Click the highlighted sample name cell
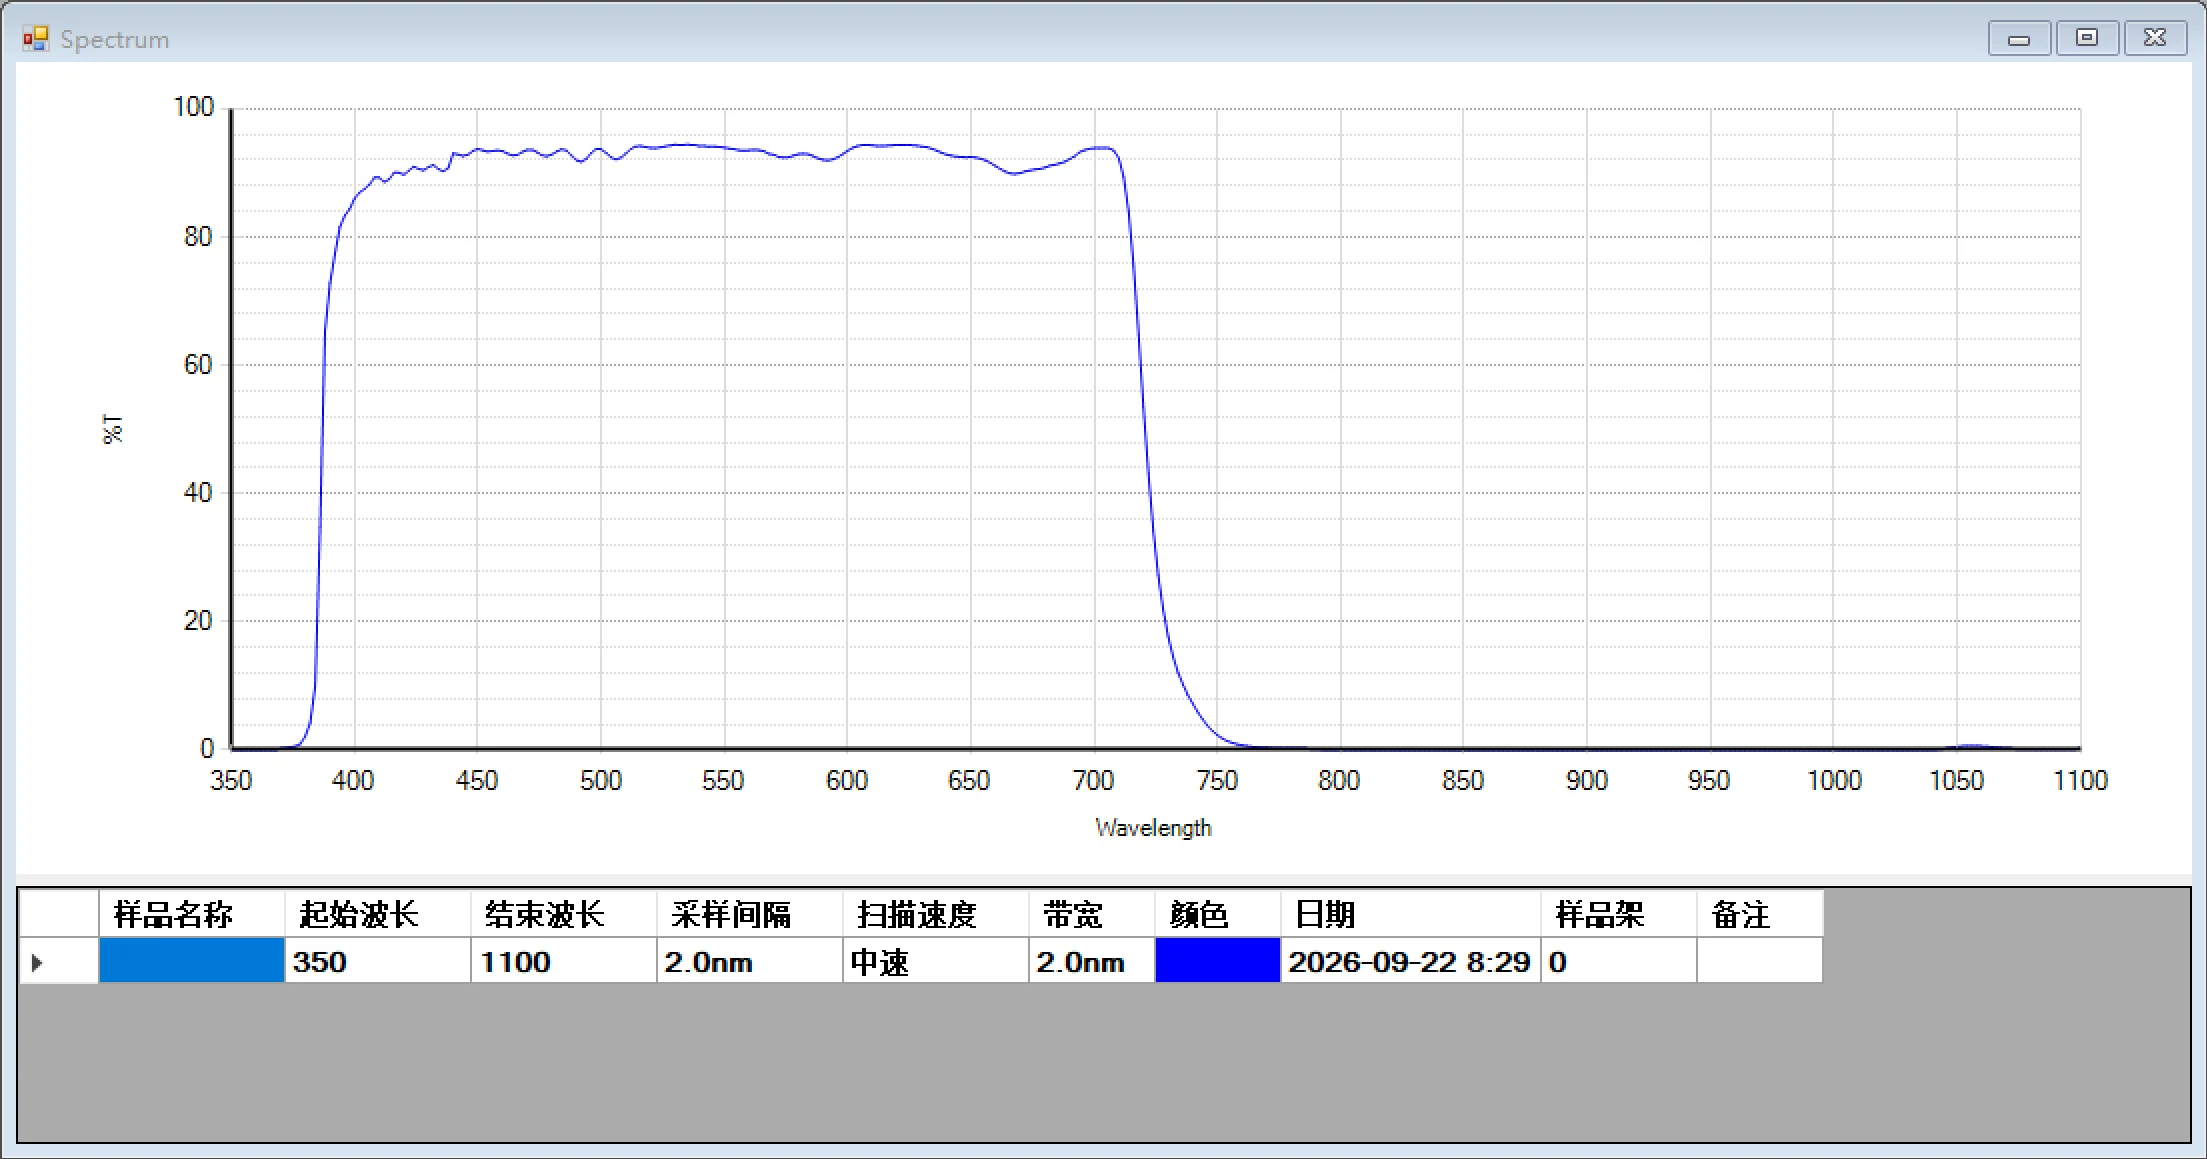Viewport: 2207px width, 1159px height. [192, 961]
